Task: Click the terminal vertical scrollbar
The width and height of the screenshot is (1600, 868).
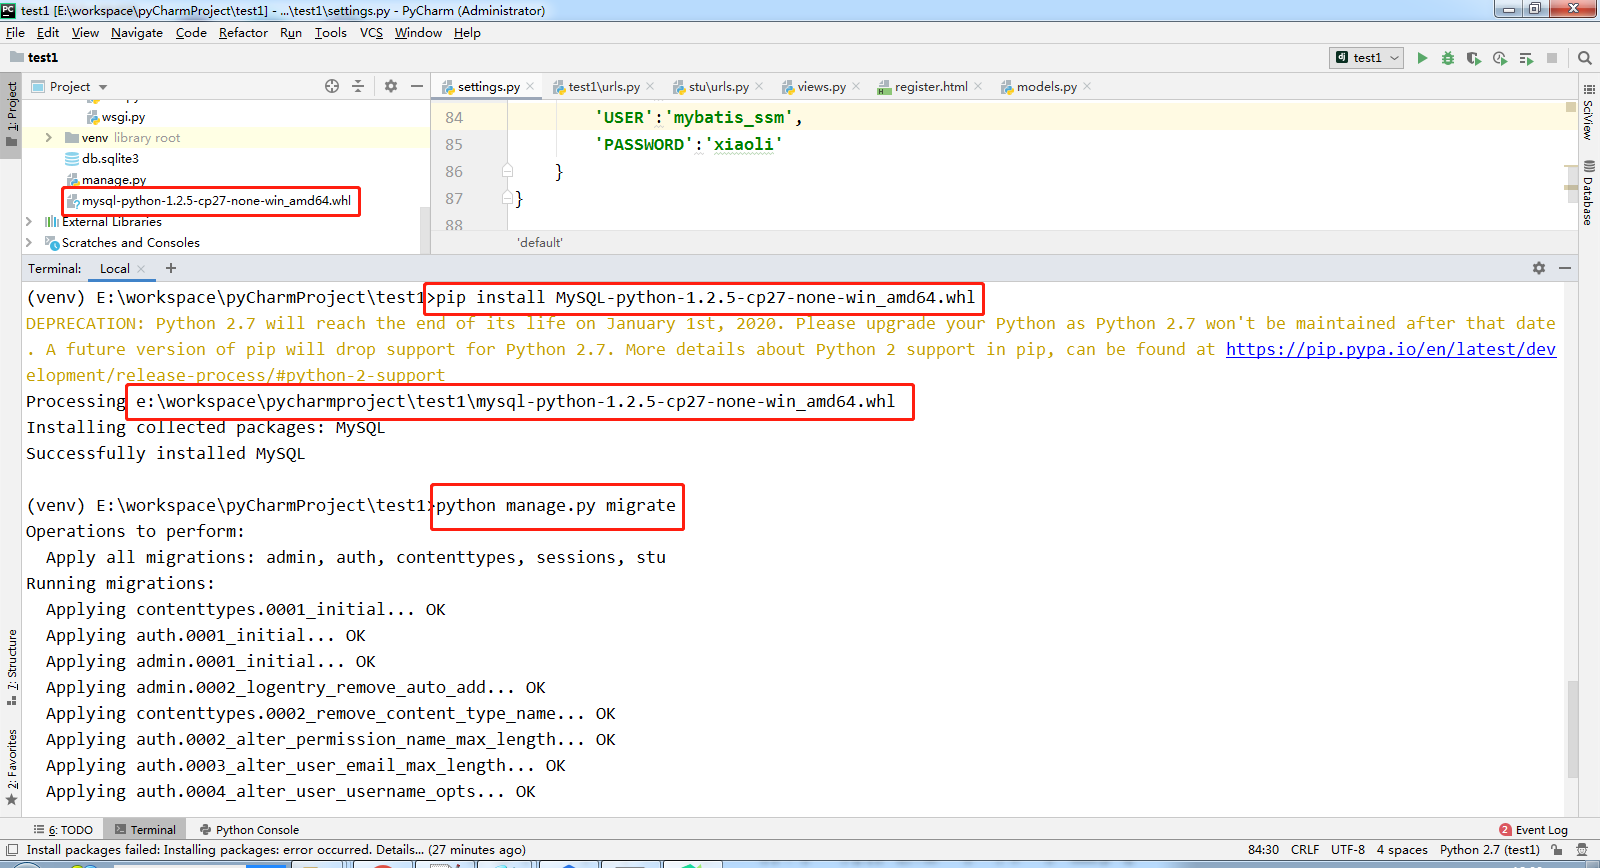Action: pos(1572,730)
